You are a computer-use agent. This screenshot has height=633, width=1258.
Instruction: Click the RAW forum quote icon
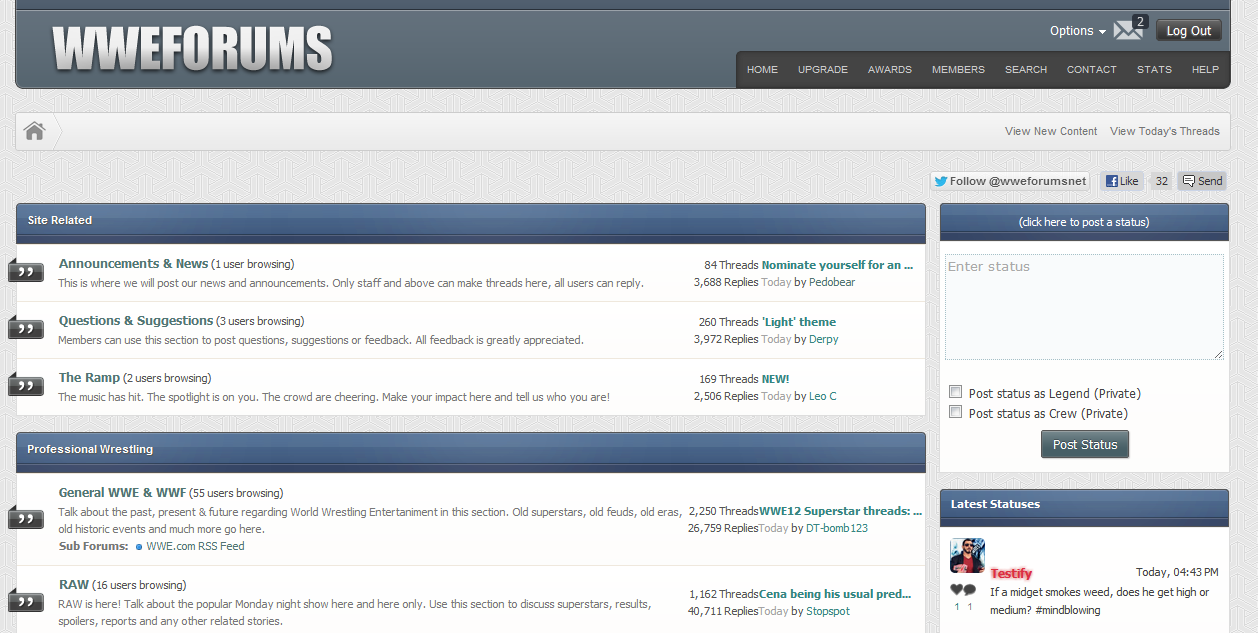(x=26, y=601)
